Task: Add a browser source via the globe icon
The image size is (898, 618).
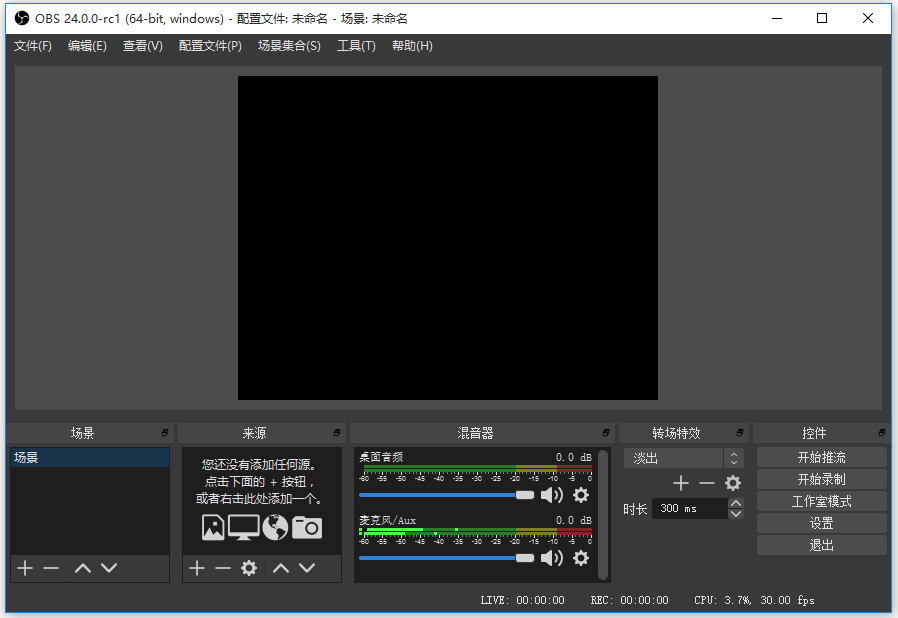Action: click(275, 528)
